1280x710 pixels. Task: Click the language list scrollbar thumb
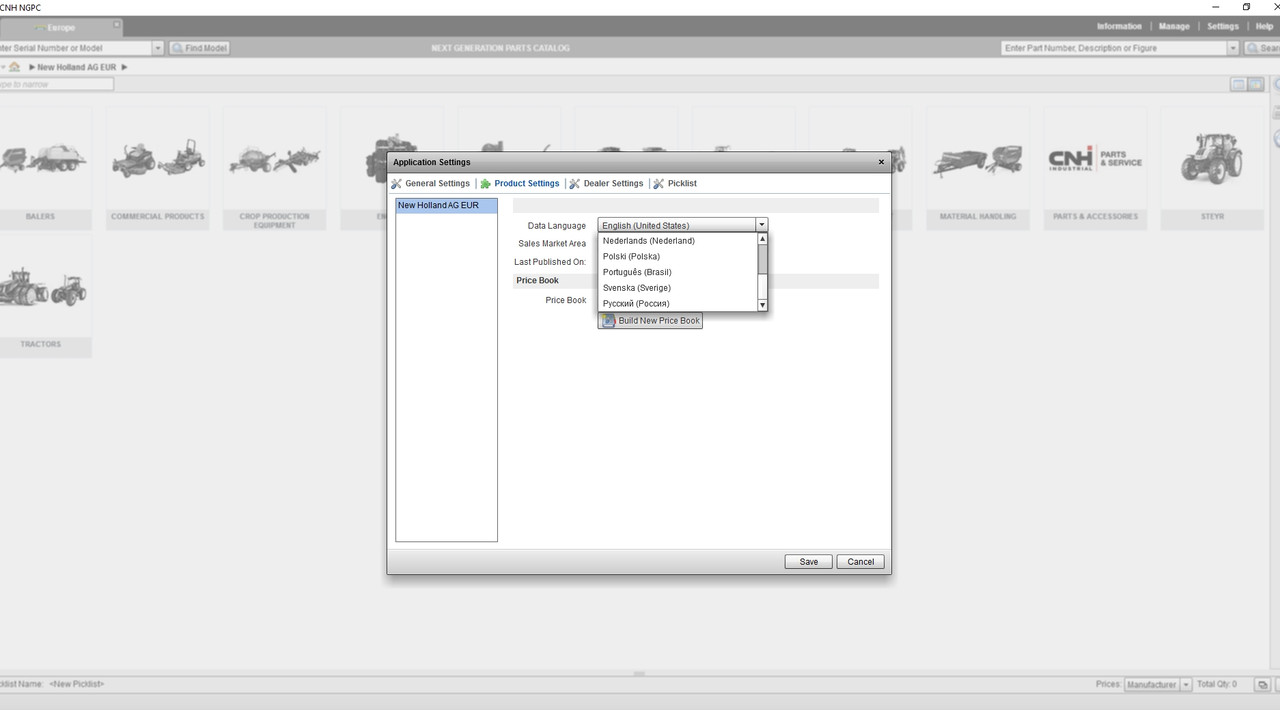(762, 259)
